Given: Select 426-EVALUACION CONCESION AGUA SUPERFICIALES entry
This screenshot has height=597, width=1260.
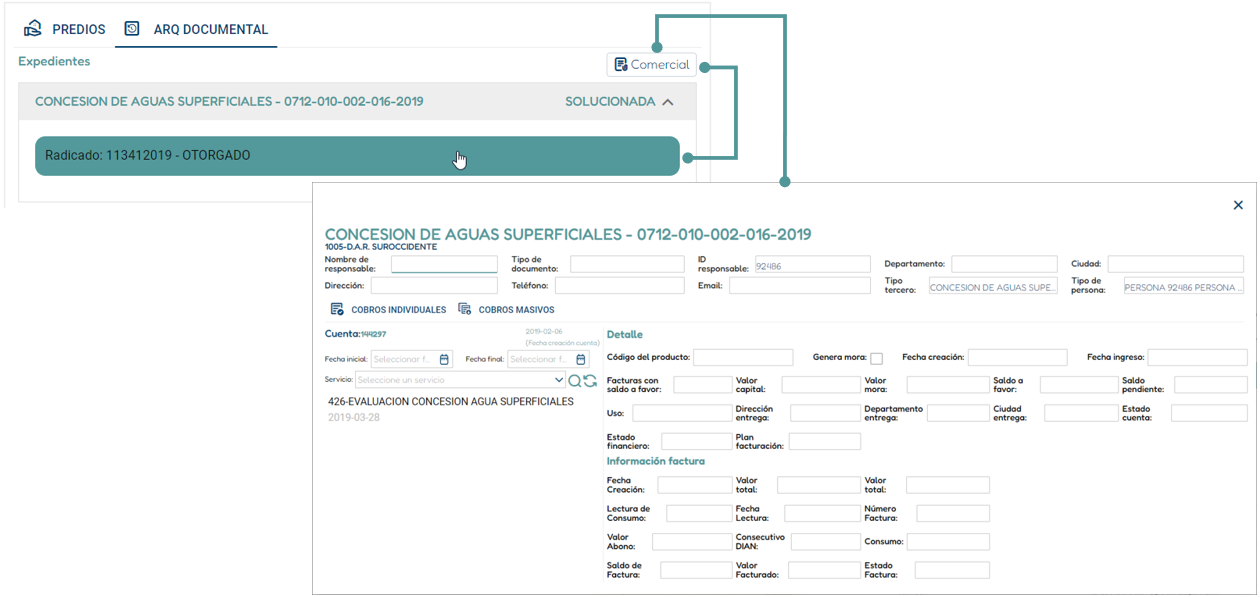Looking at the screenshot, I should point(451,401).
